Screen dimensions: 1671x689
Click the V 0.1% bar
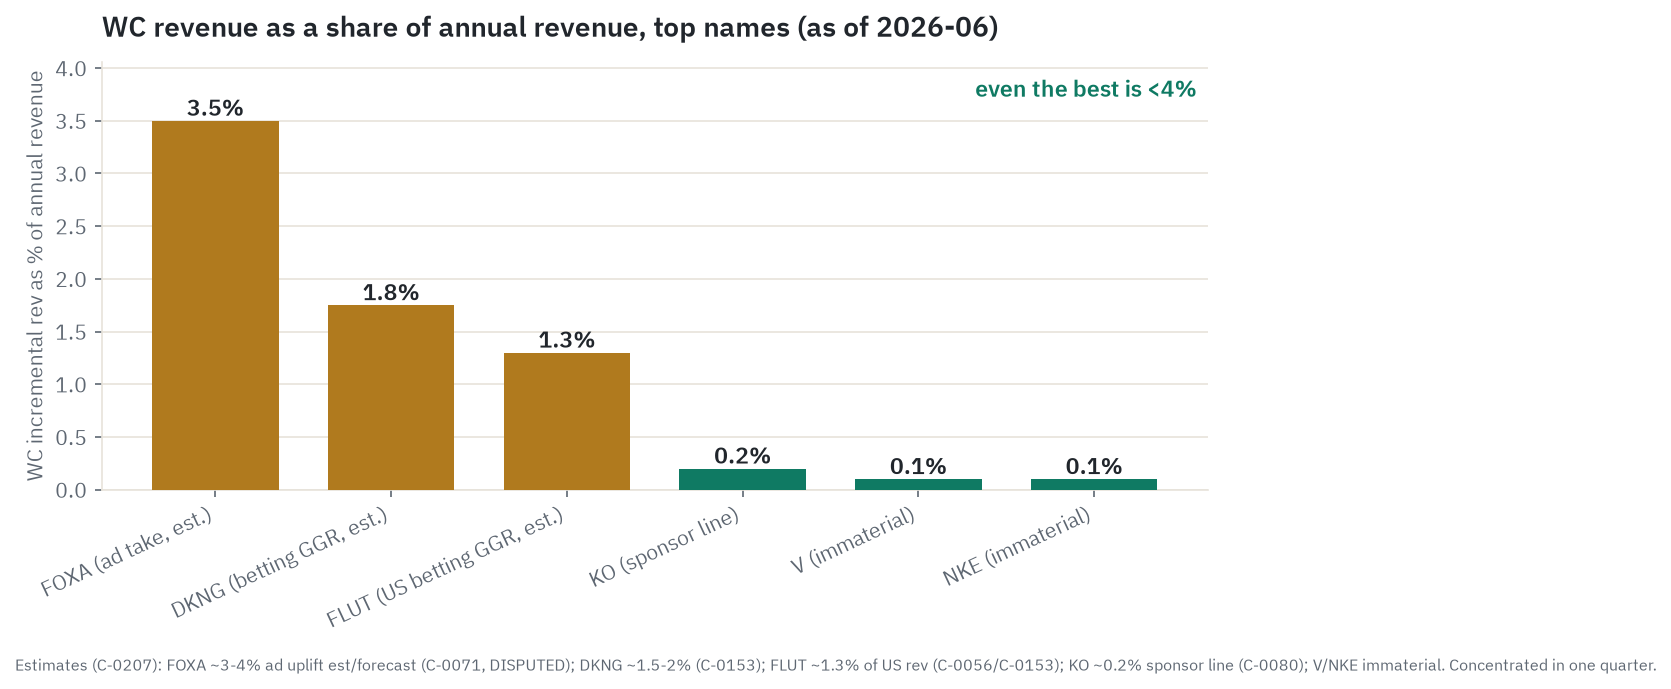[918, 484]
